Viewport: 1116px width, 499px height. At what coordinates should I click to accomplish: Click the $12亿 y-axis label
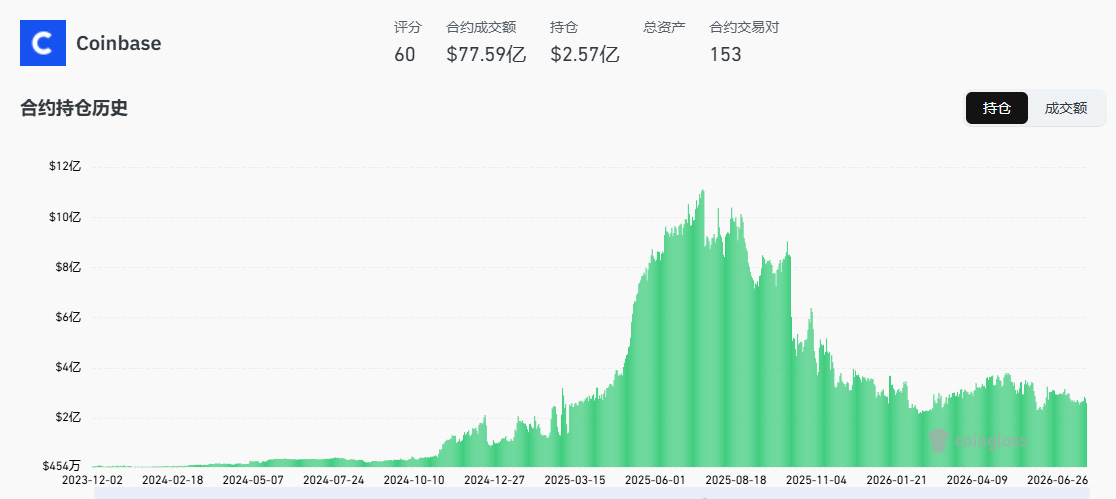point(65,167)
